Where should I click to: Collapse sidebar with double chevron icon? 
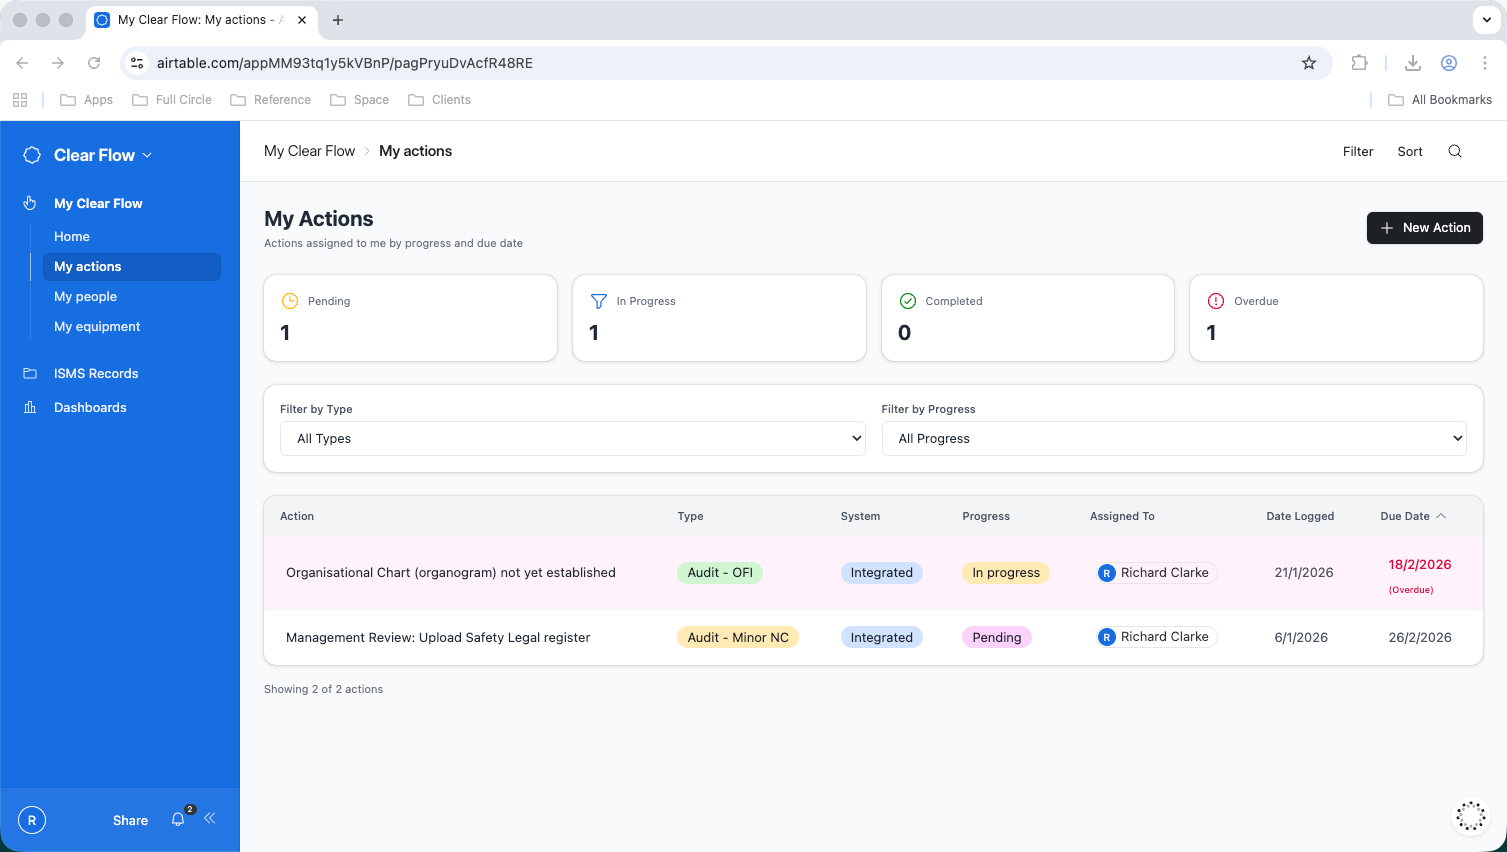pos(210,818)
